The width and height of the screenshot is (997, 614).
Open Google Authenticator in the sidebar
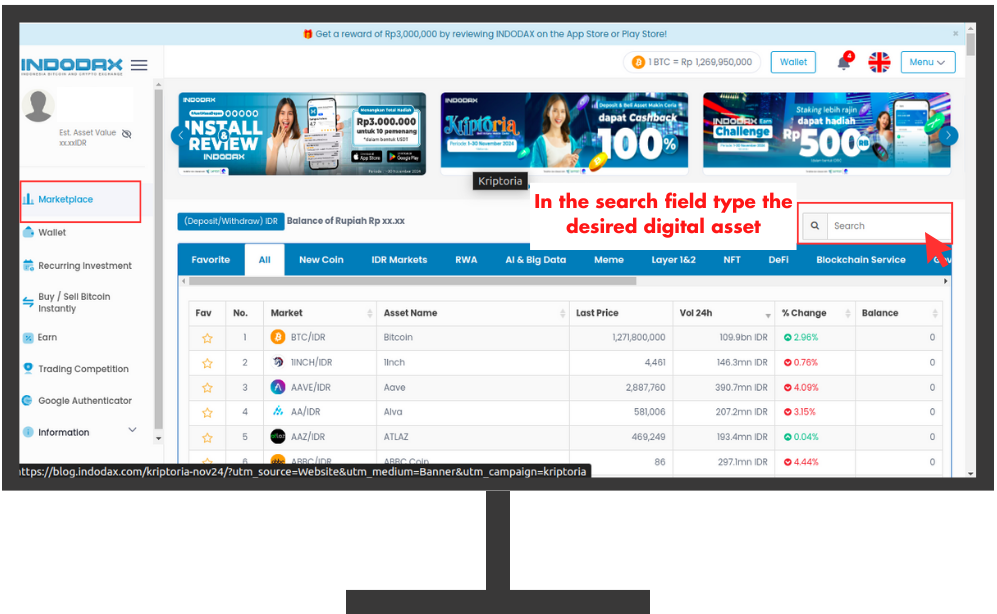coord(85,400)
